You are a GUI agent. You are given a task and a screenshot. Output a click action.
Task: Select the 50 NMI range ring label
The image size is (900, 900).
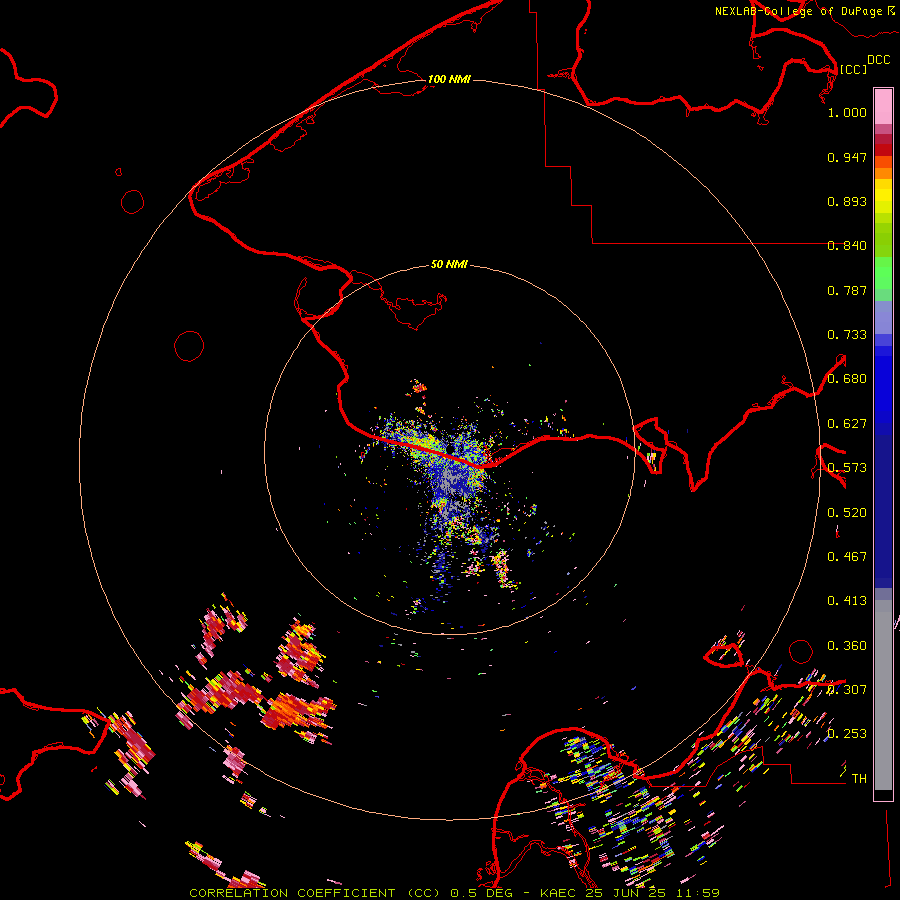pos(449,264)
